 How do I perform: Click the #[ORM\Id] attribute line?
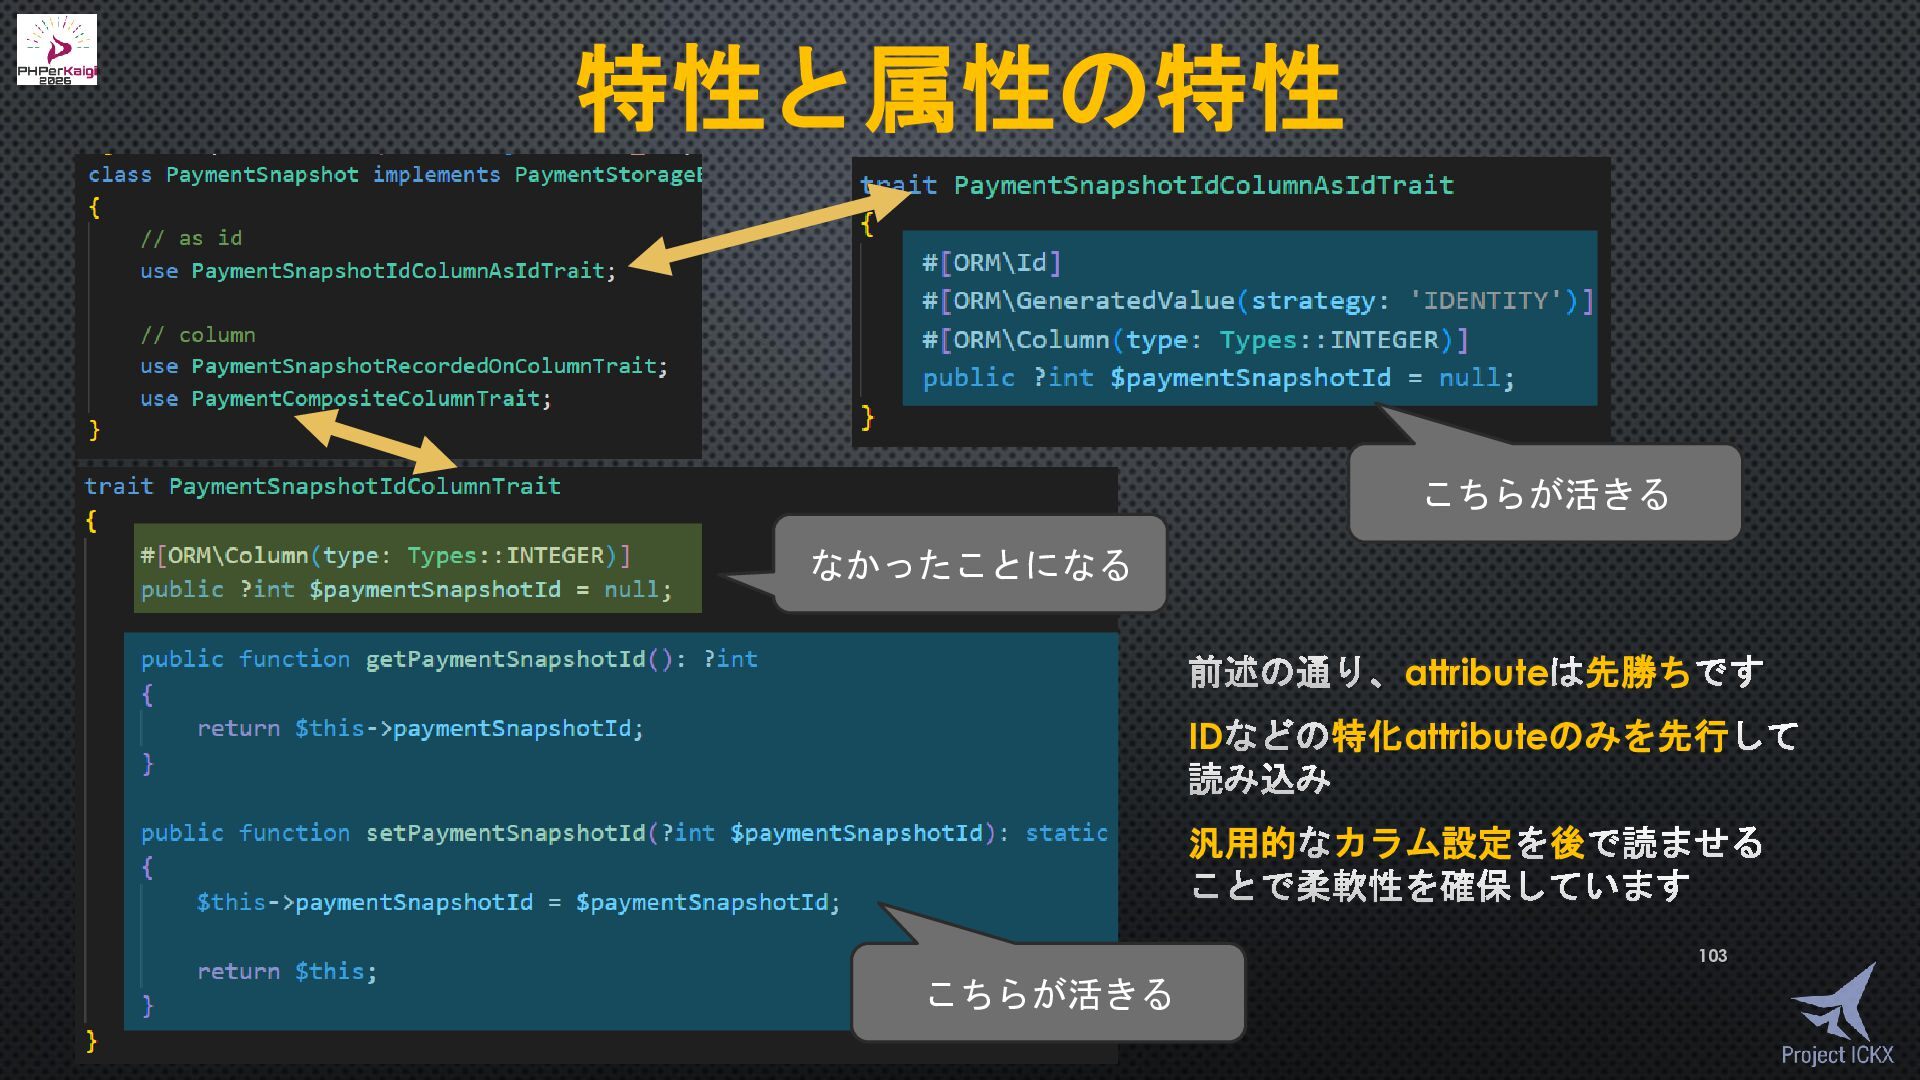[x=991, y=263]
